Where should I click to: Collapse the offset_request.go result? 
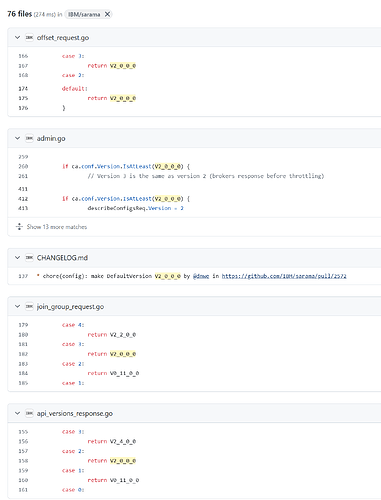tap(18, 37)
